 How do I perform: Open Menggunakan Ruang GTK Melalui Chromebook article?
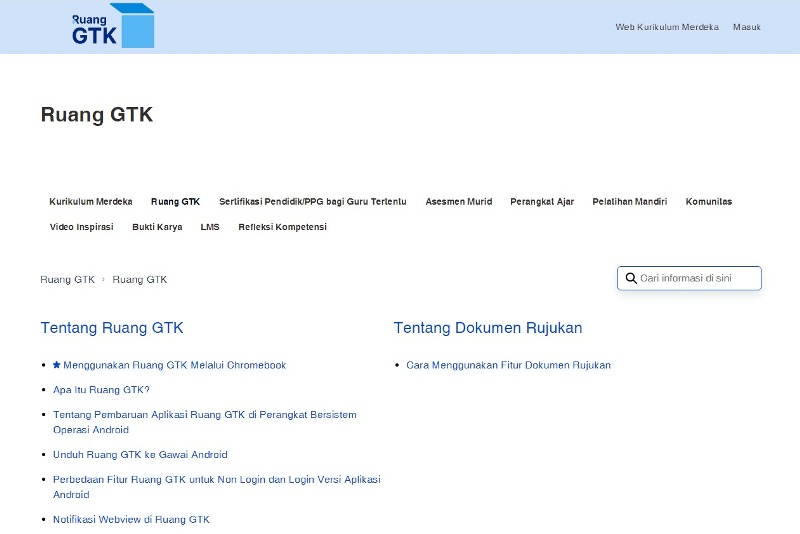174,365
